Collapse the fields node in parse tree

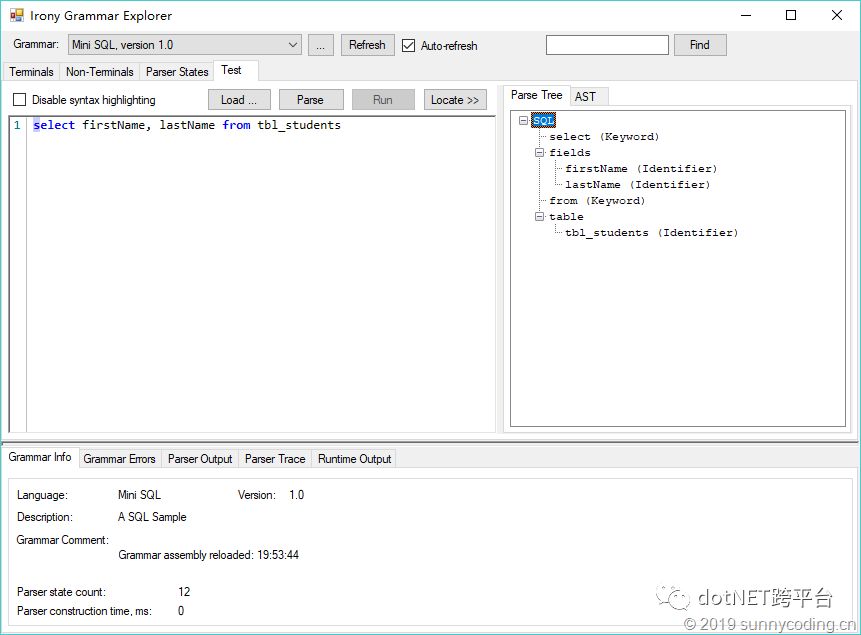click(540, 153)
